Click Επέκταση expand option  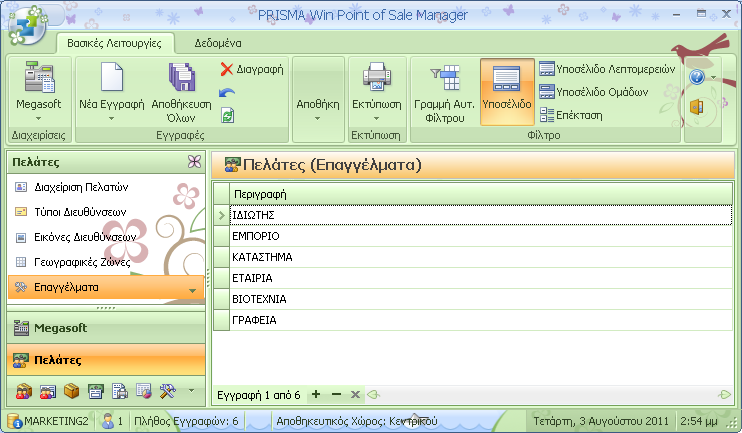pos(571,115)
